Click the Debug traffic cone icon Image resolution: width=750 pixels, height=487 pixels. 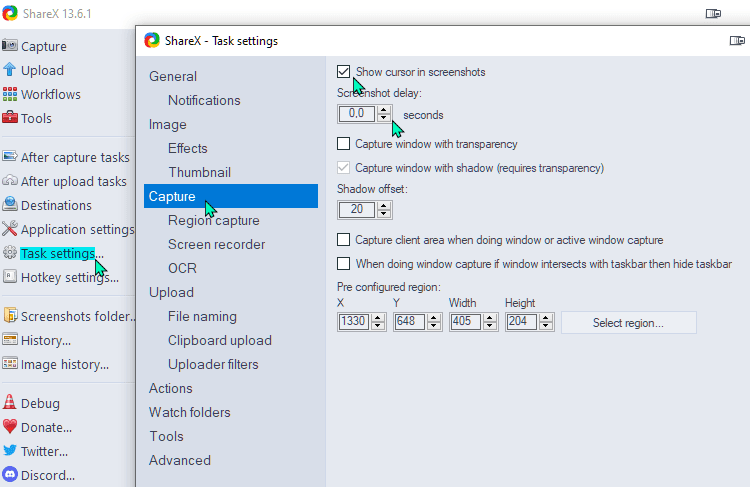(10, 402)
